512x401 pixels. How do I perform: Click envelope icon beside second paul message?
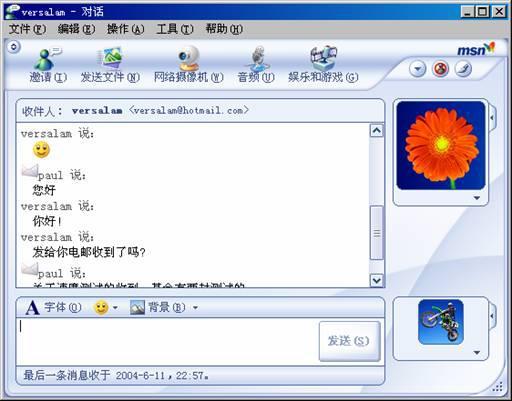30,269
